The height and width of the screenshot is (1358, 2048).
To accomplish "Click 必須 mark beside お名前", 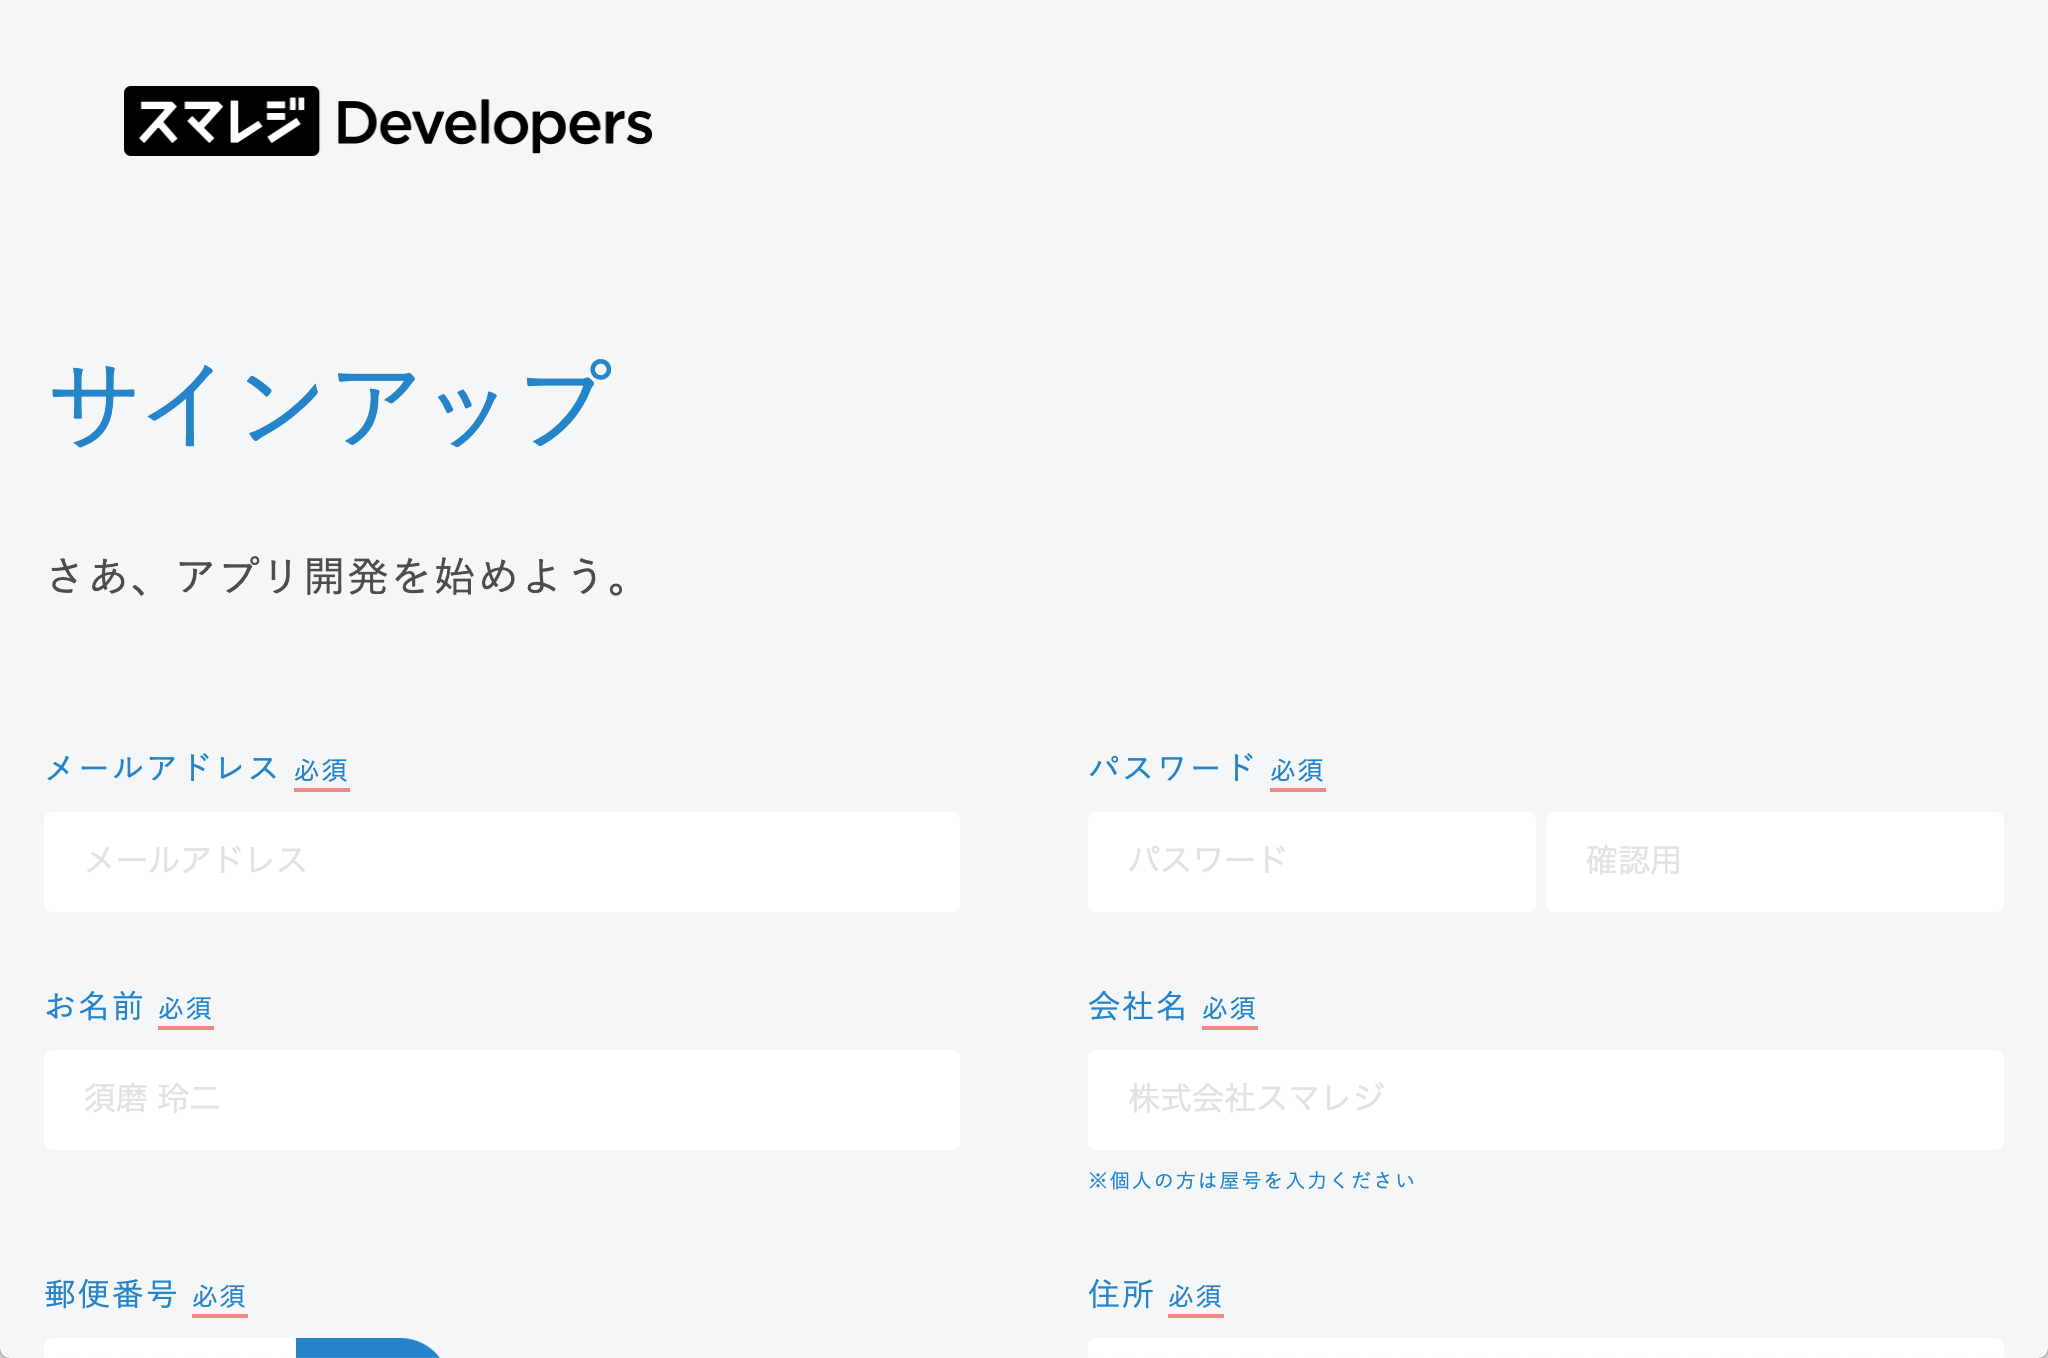I will [x=185, y=1009].
